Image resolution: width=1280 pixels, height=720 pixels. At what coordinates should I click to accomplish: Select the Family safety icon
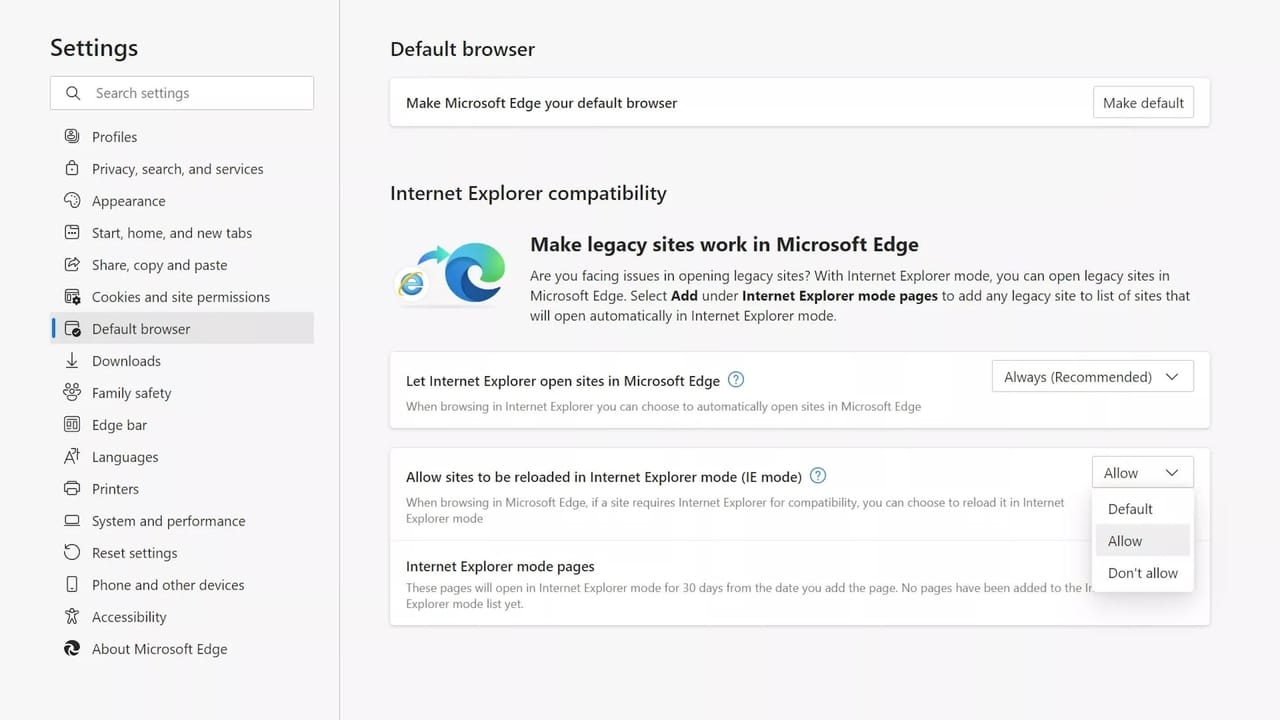[x=71, y=392]
